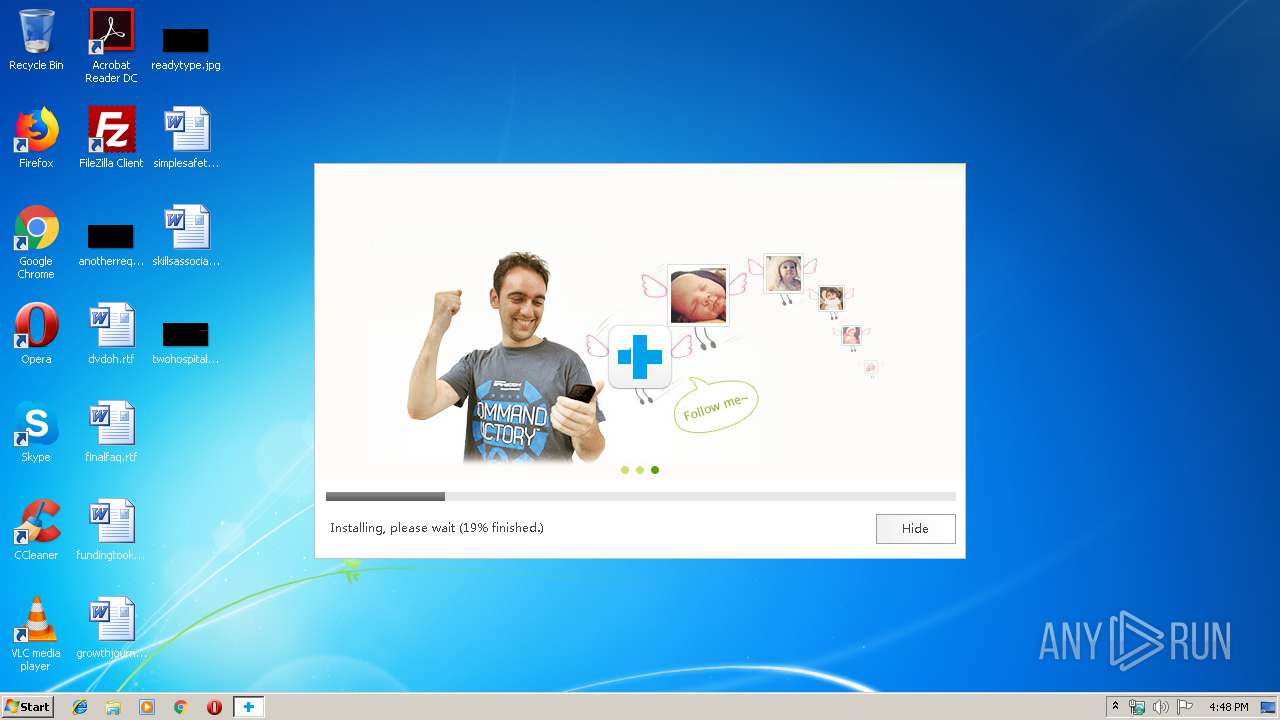Launch Skype desktop shortcut

(36, 432)
